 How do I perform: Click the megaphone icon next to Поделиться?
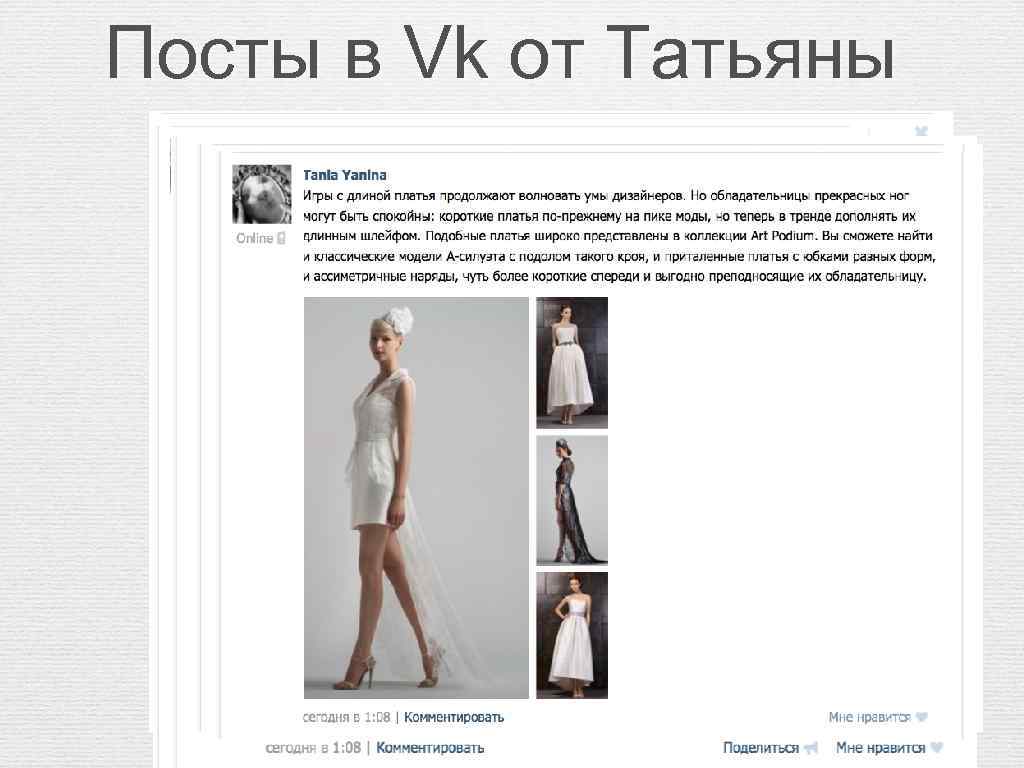pyautogui.click(x=810, y=748)
